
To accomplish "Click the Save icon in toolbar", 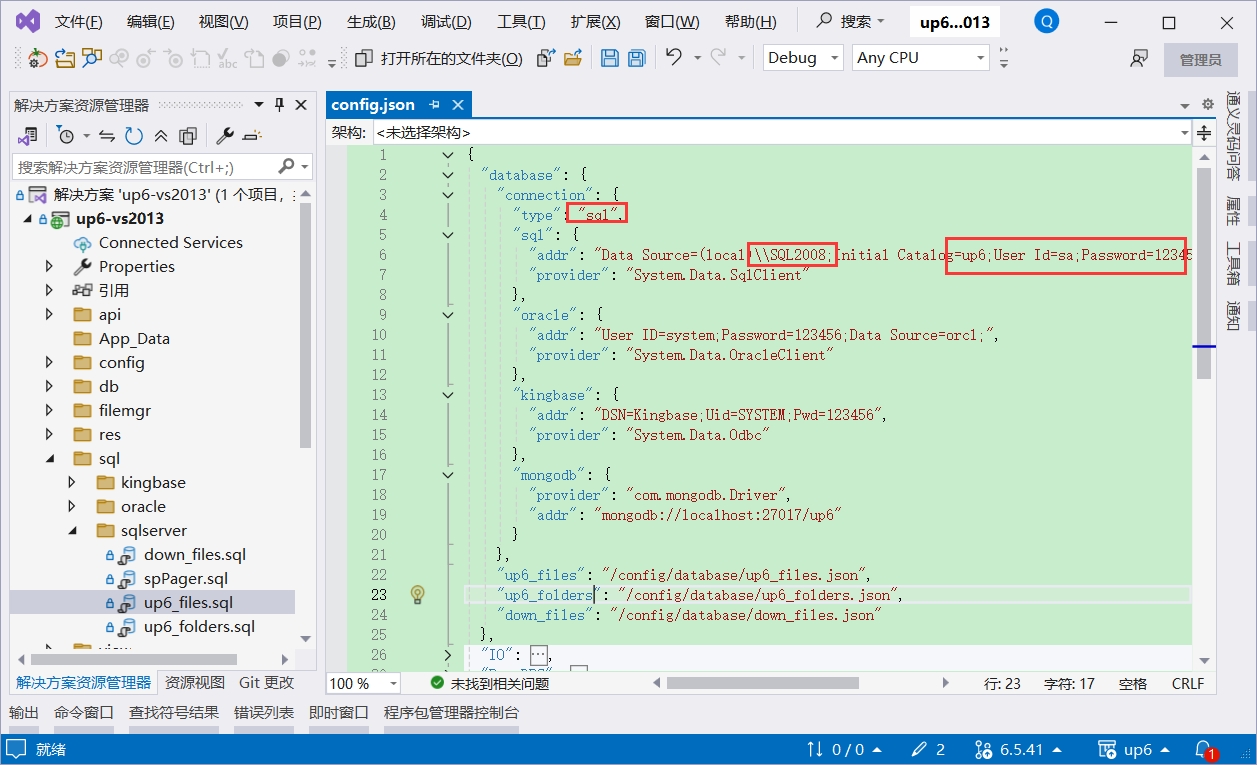I will coord(609,58).
